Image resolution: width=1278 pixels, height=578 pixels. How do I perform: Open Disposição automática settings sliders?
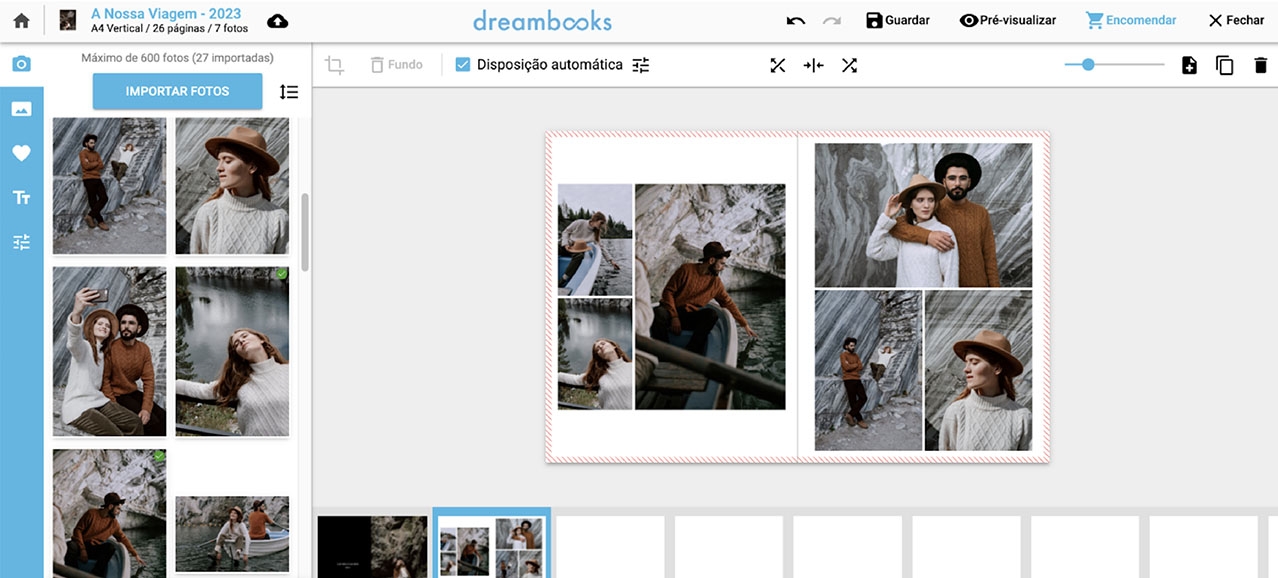[x=640, y=64]
